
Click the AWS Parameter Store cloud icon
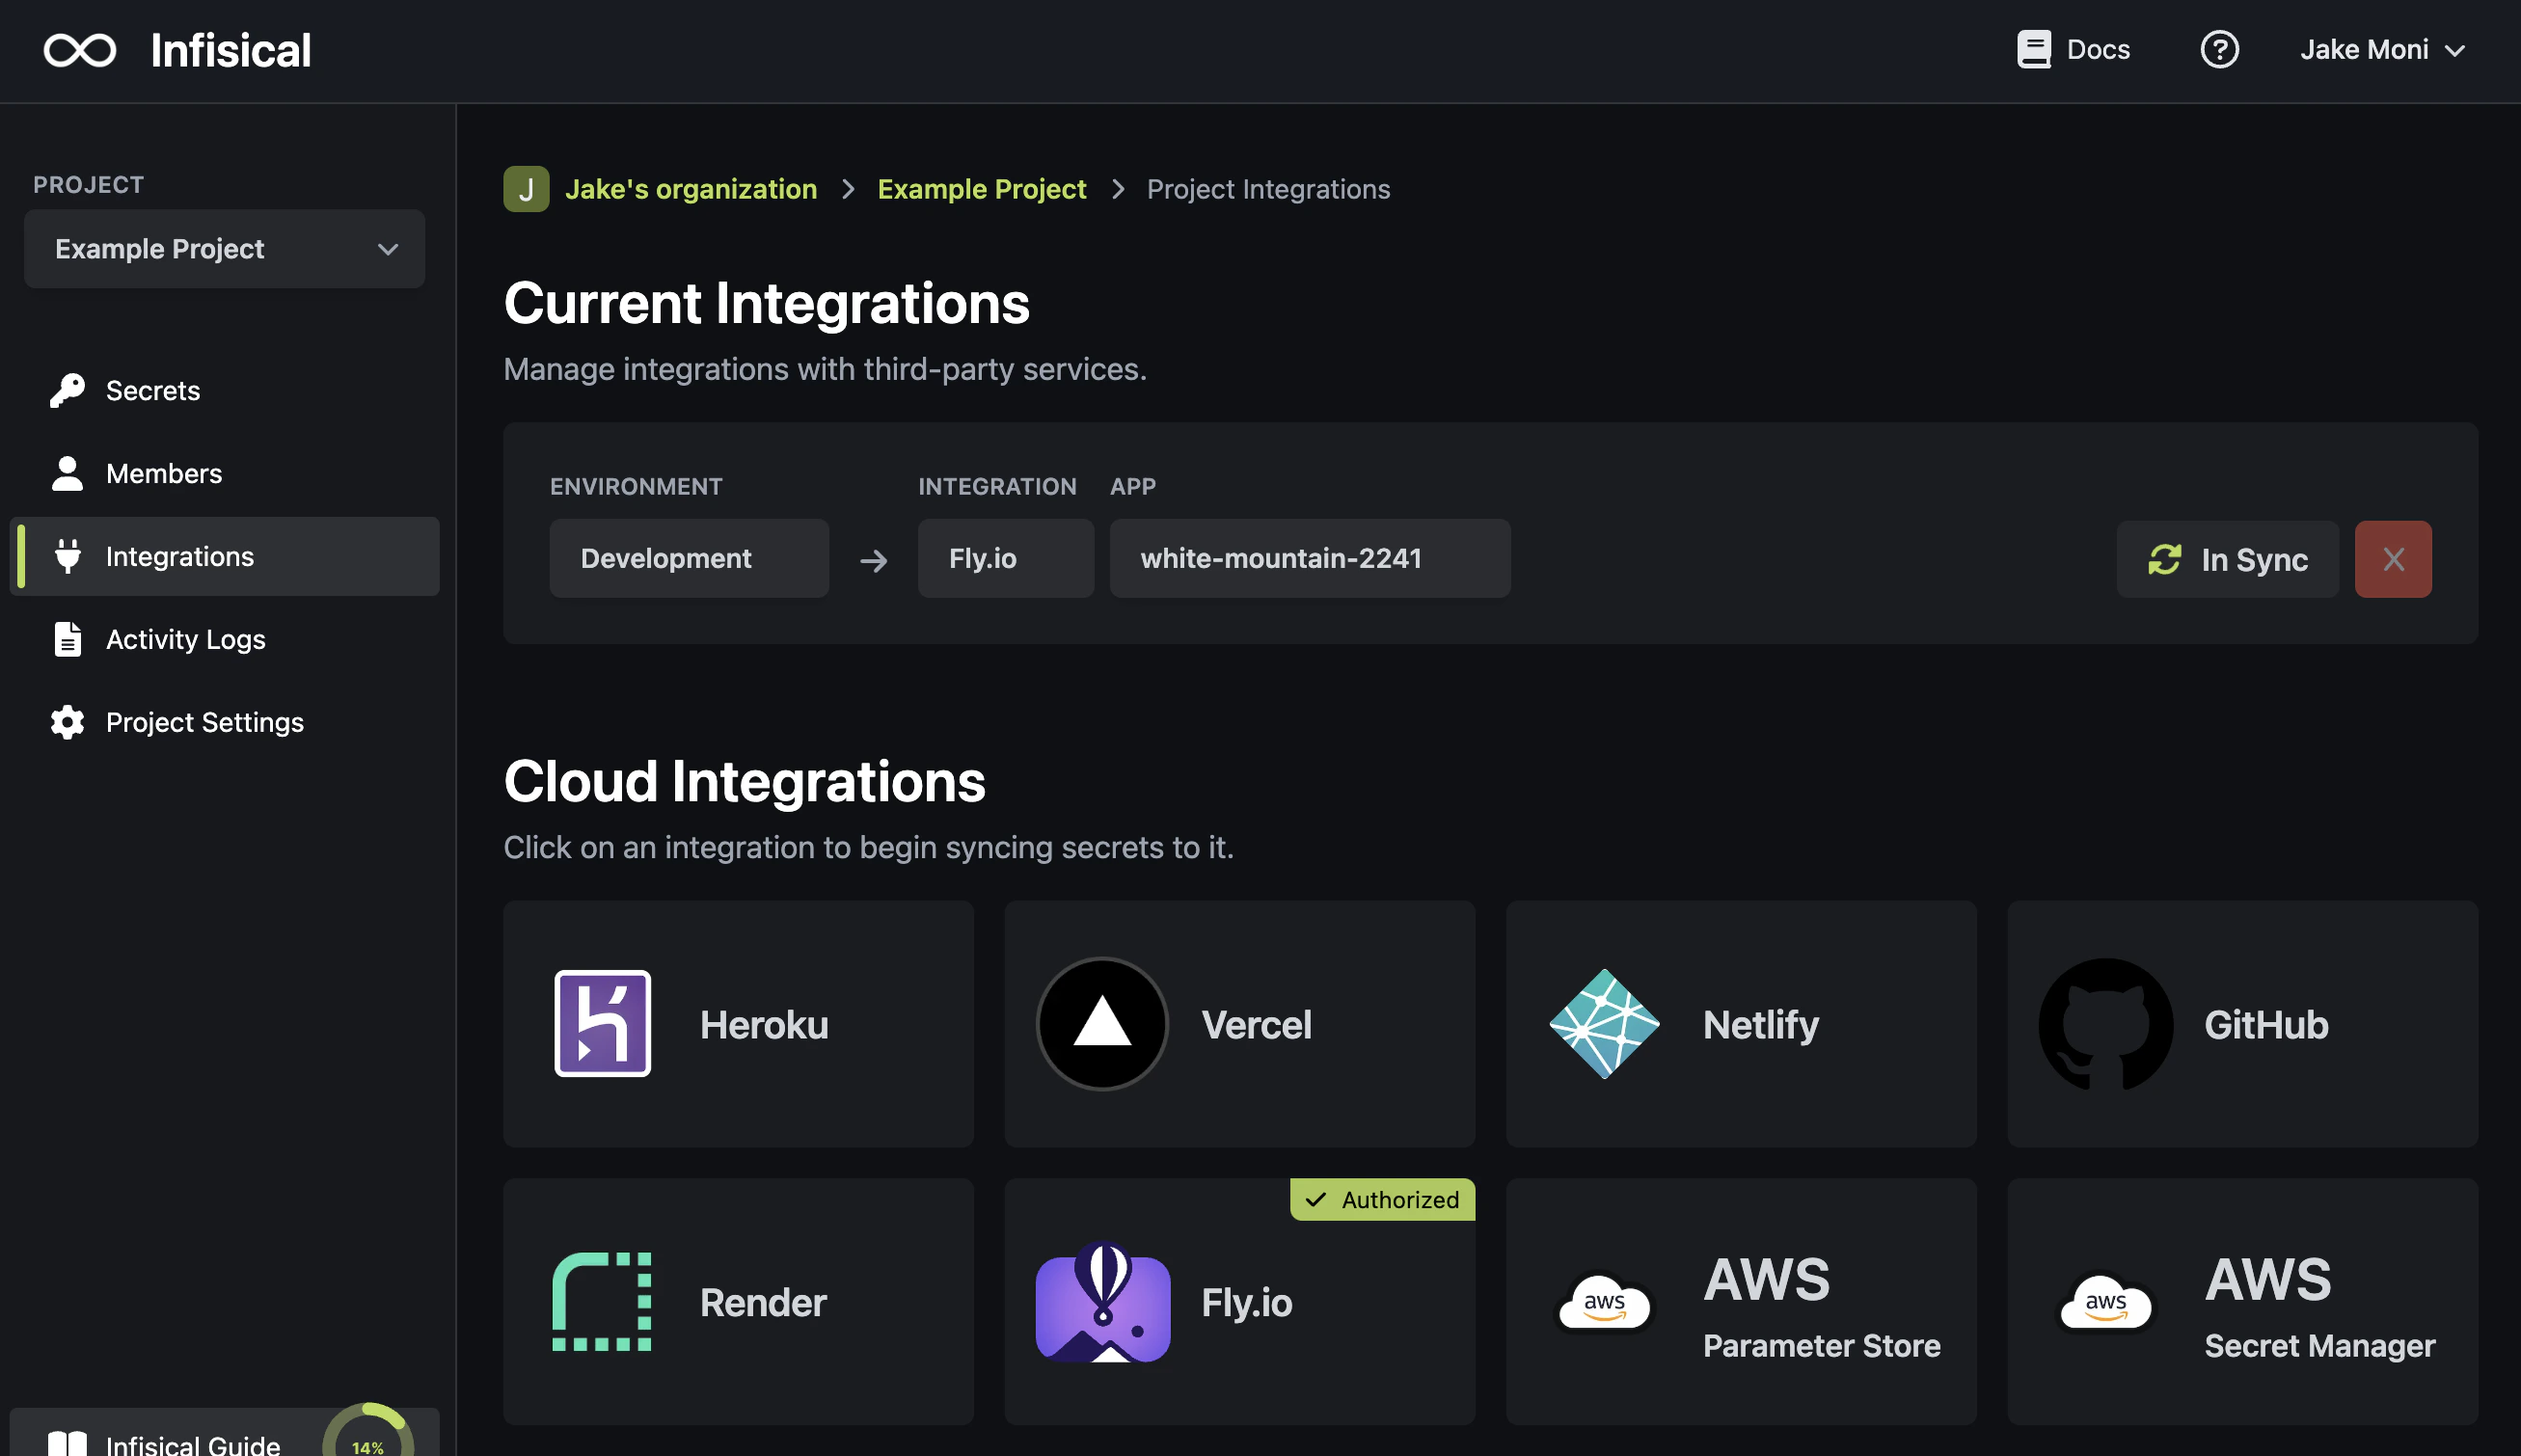pyautogui.click(x=1604, y=1301)
